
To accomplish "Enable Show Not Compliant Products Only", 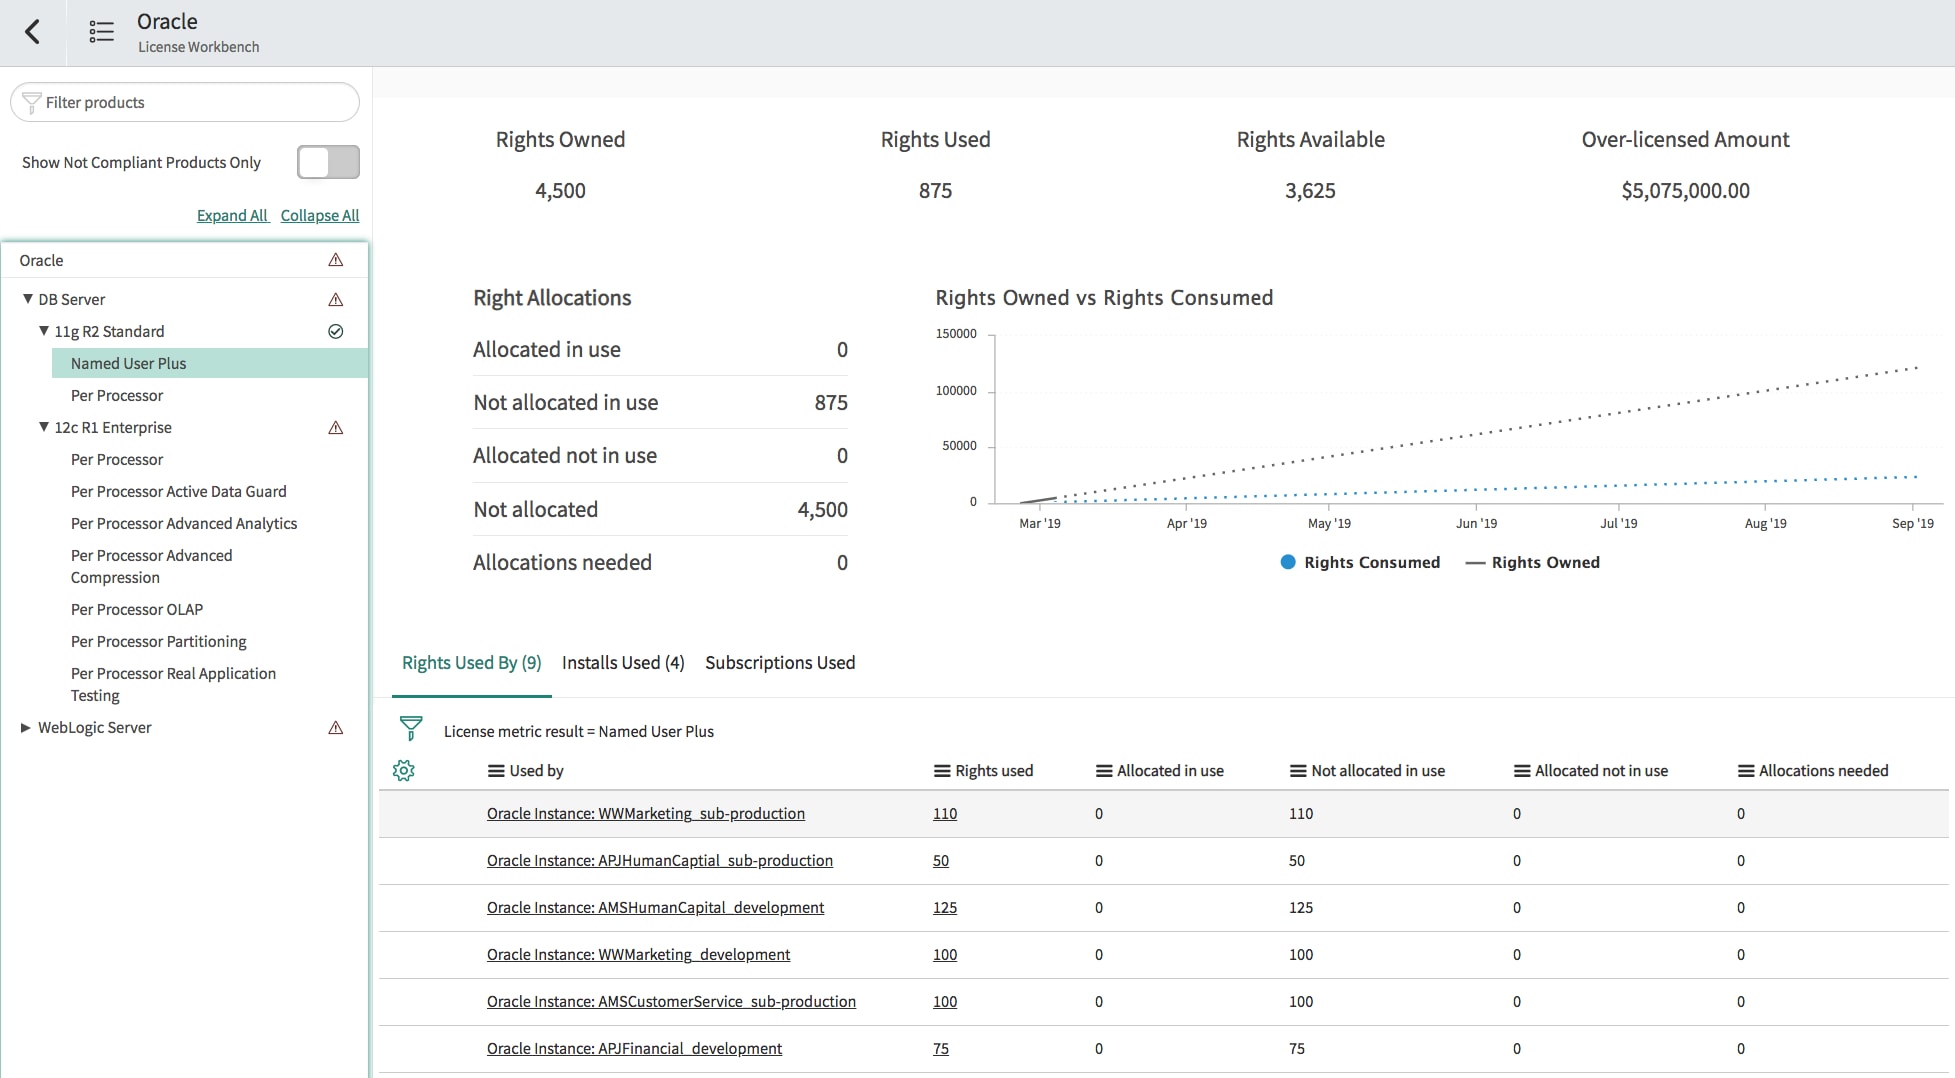I will pyautogui.click(x=327, y=161).
